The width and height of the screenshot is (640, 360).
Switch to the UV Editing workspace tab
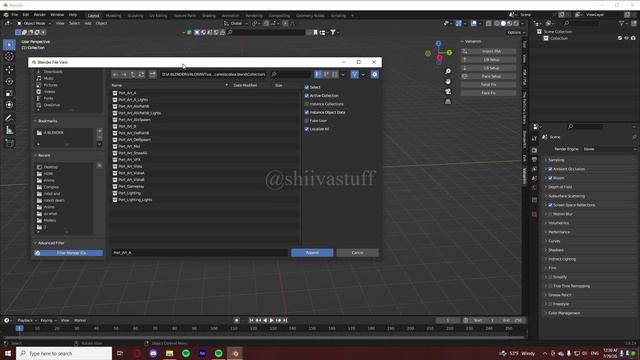(158, 16)
